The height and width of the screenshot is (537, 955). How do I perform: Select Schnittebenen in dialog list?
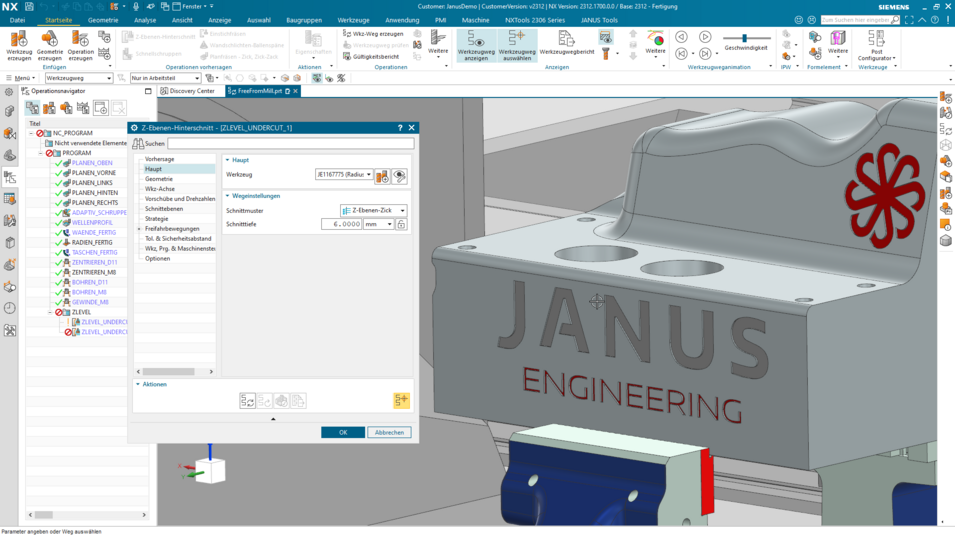[164, 209]
